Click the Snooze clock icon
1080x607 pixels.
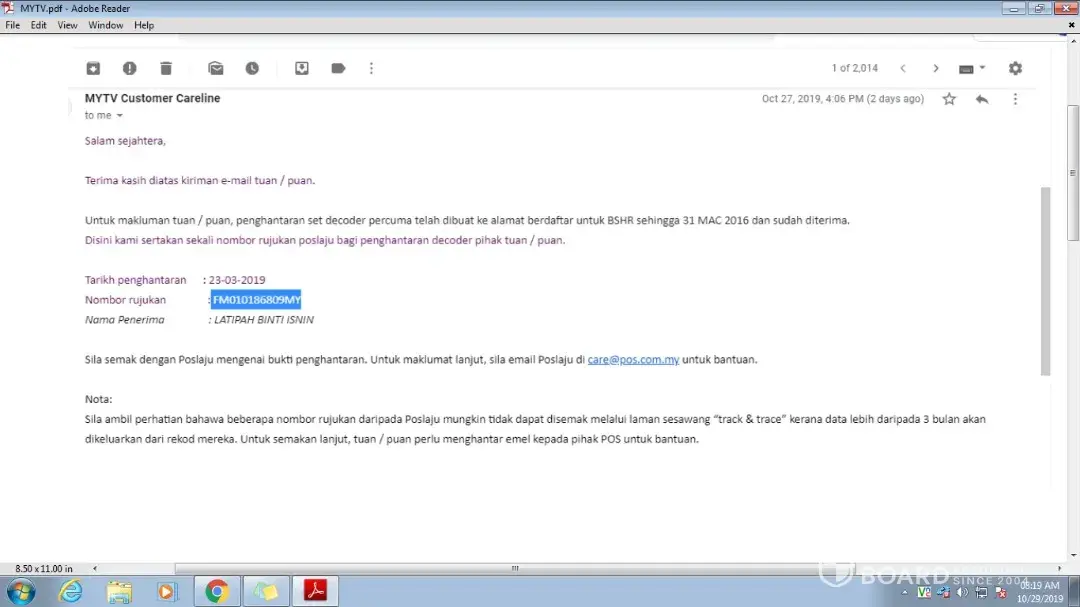(252, 68)
